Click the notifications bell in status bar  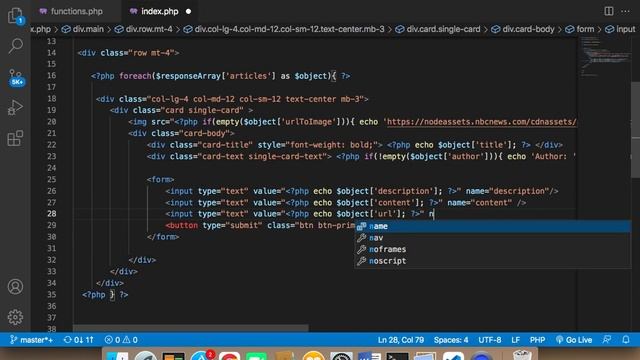[626, 340]
